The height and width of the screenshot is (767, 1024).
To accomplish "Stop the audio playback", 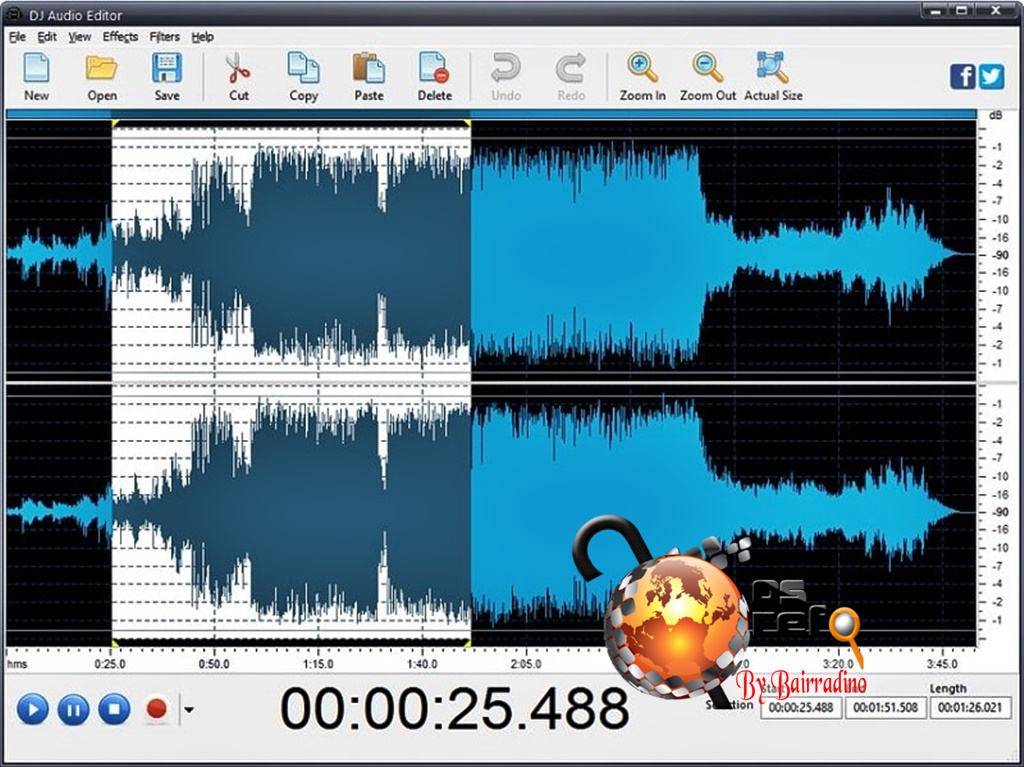I will pos(114,709).
